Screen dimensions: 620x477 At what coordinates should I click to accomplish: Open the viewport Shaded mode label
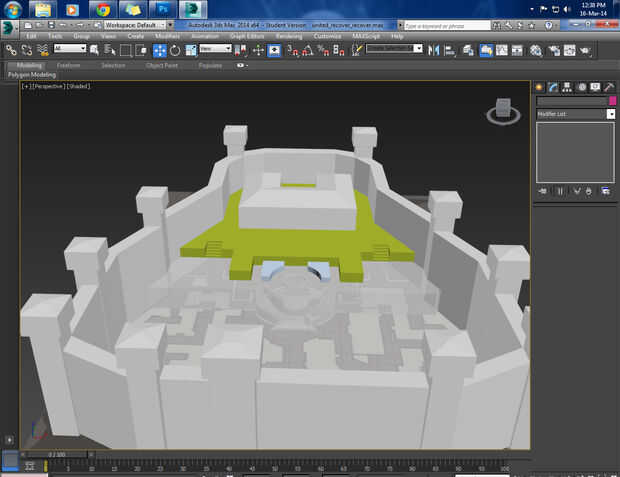point(78,87)
